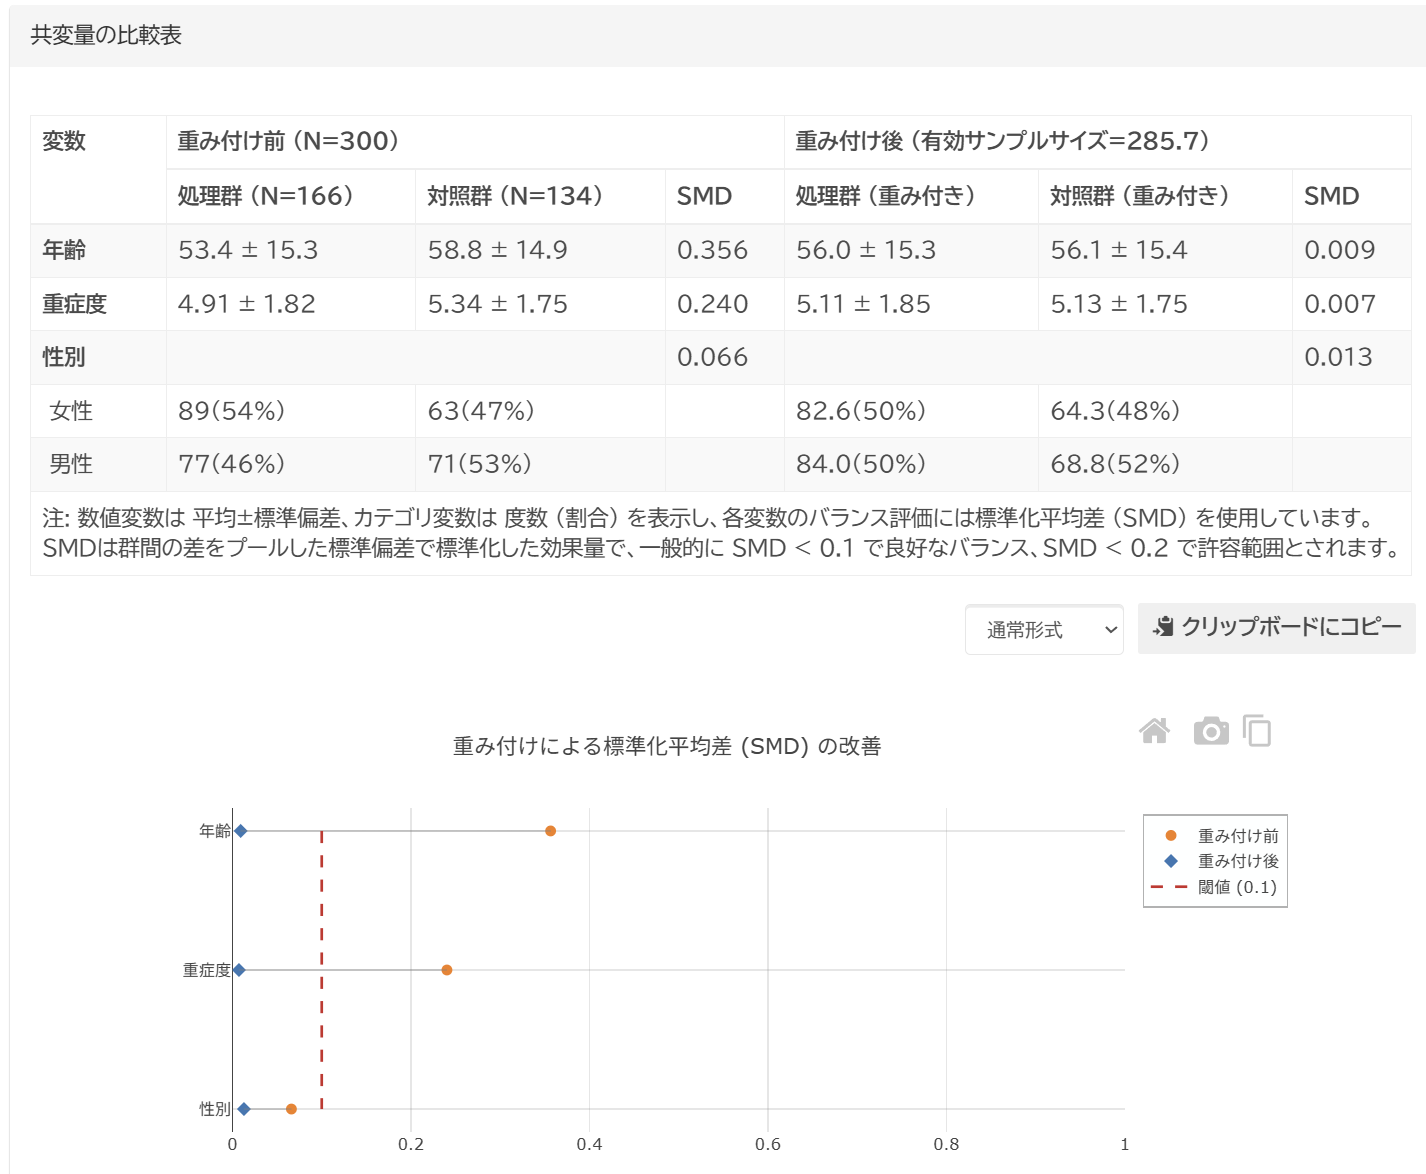Image resolution: width=1426 pixels, height=1174 pixels.
Task: Click the 共変量の比較表 panel header
Action: tap(106, 35)
